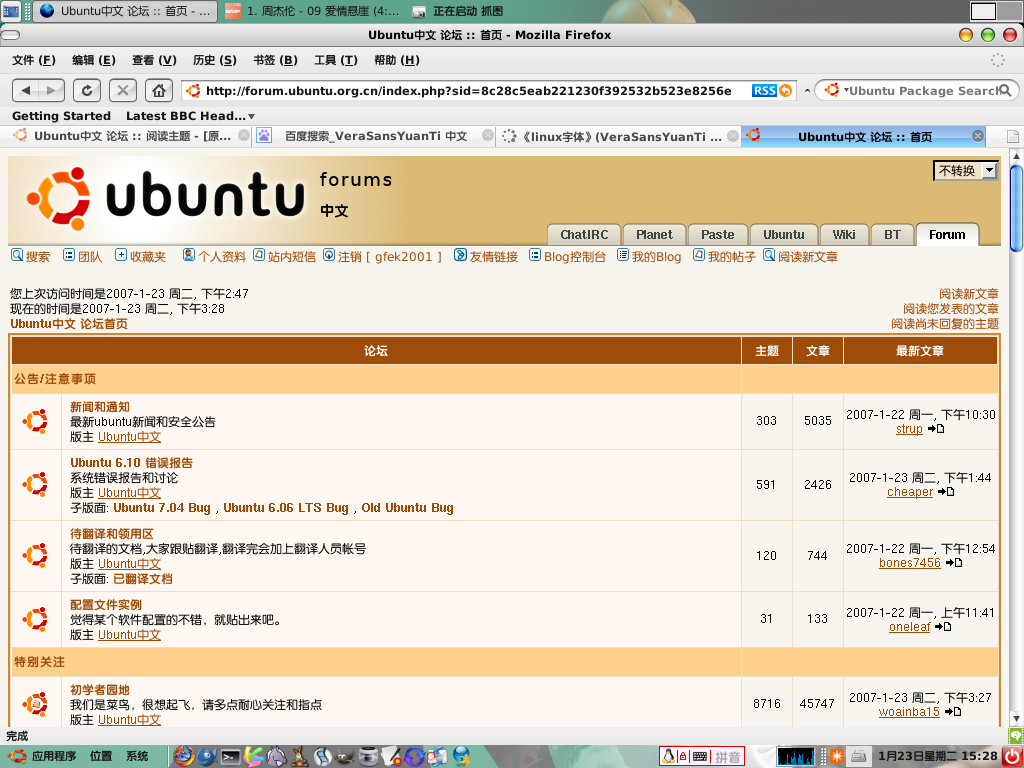Image resolution: width=1024 pixels, height=768 pixels.
Task: Open the 不转换 conversion dropdown
Action: tap(965, 170)
